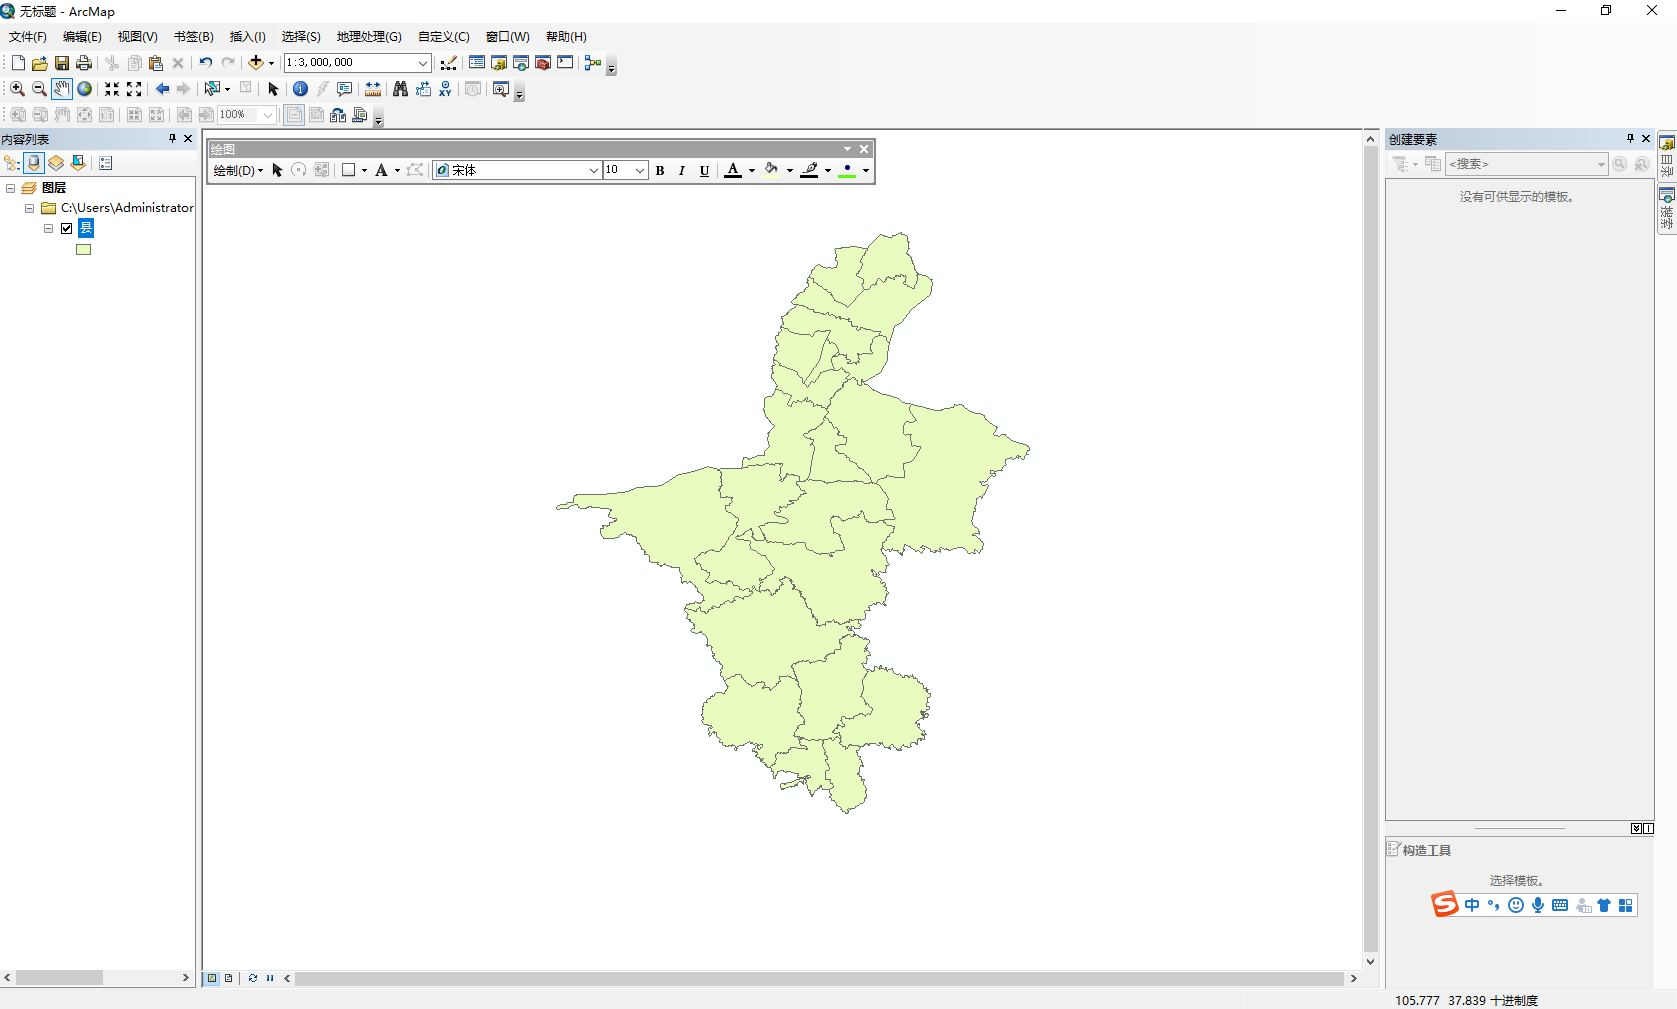Open HTML Popup tool
Viewport: 1677px width, 1009px height.
pos(344,89)
